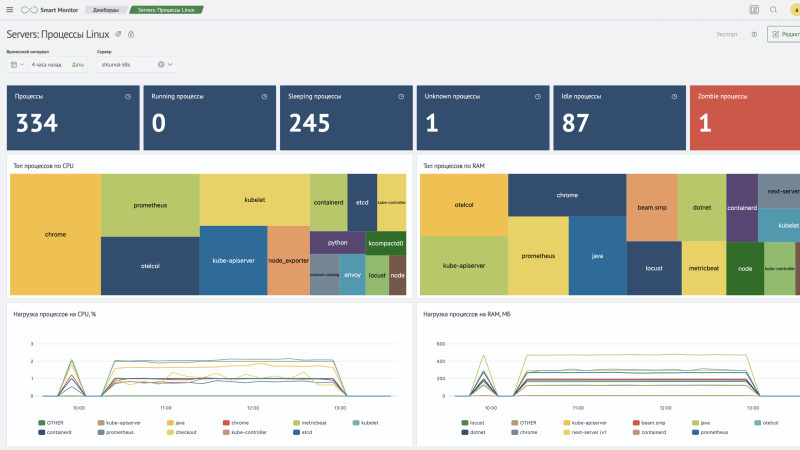The width and height of the screenshot is (800, 450).
Task: Select kube-apiserver block in RAM treemap
Action: pyautogui.click(x=464, y=265)
